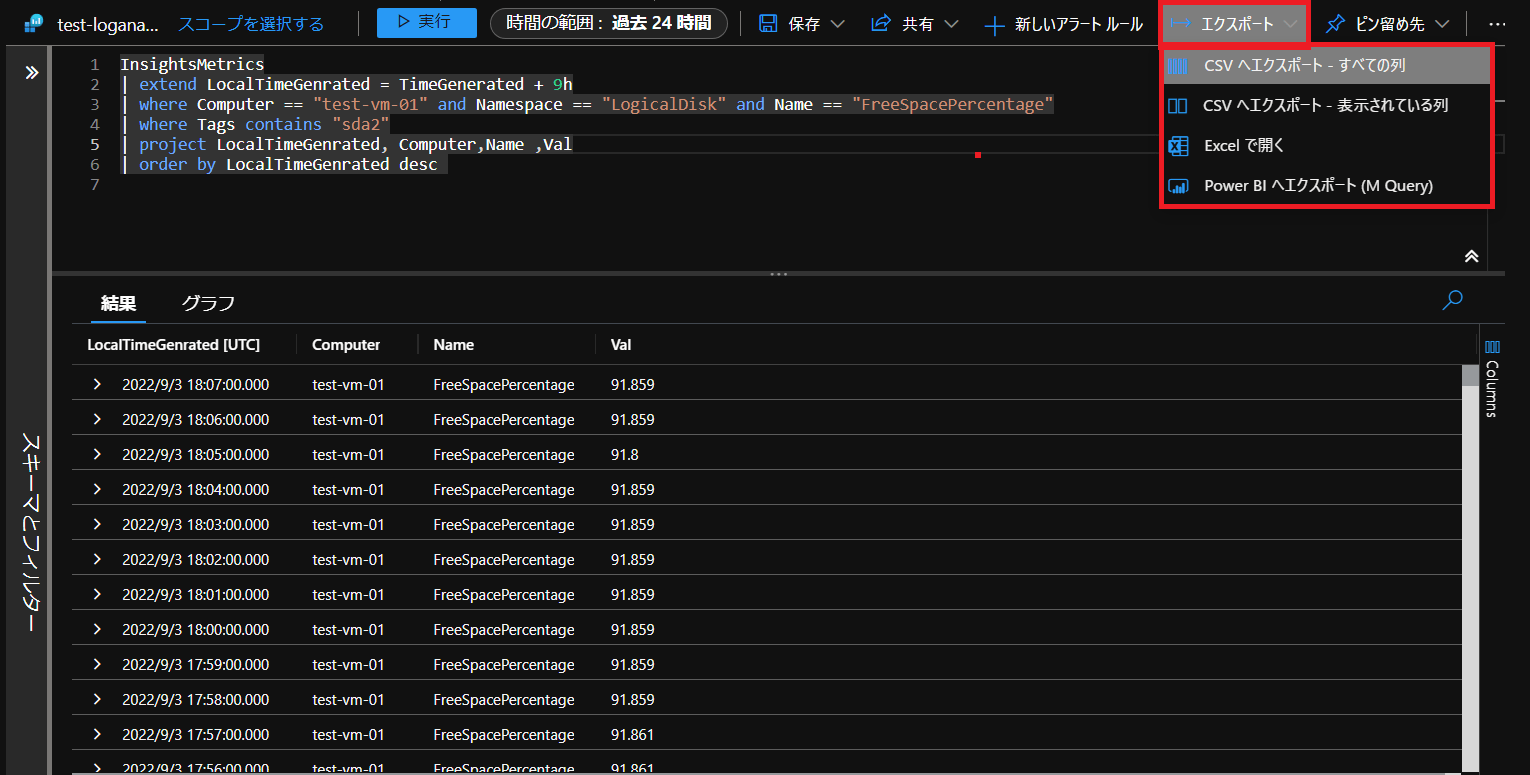1530x775 pixels.
Task: Click the search magnifier icon in results
Action: pyautogui.click(x=1453, y=300)
